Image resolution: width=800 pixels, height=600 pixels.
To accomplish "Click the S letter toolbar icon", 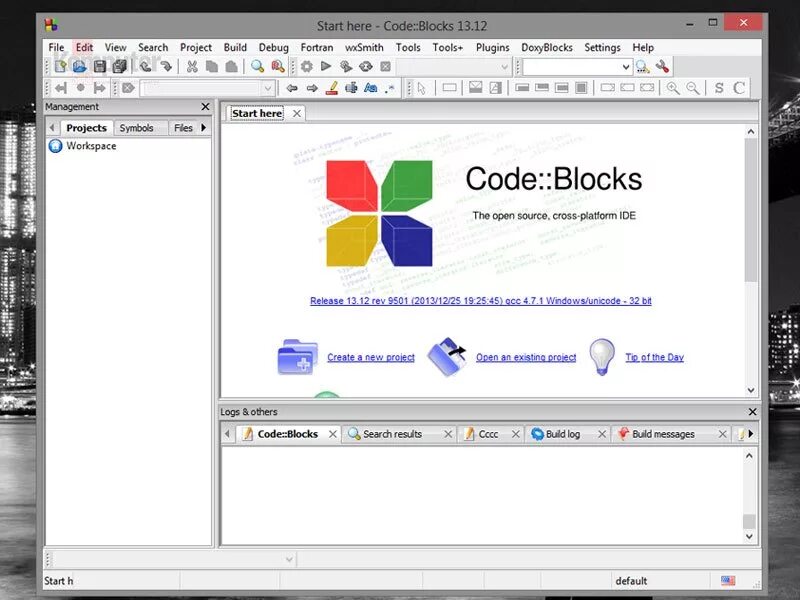I will (x=719, y=88).
